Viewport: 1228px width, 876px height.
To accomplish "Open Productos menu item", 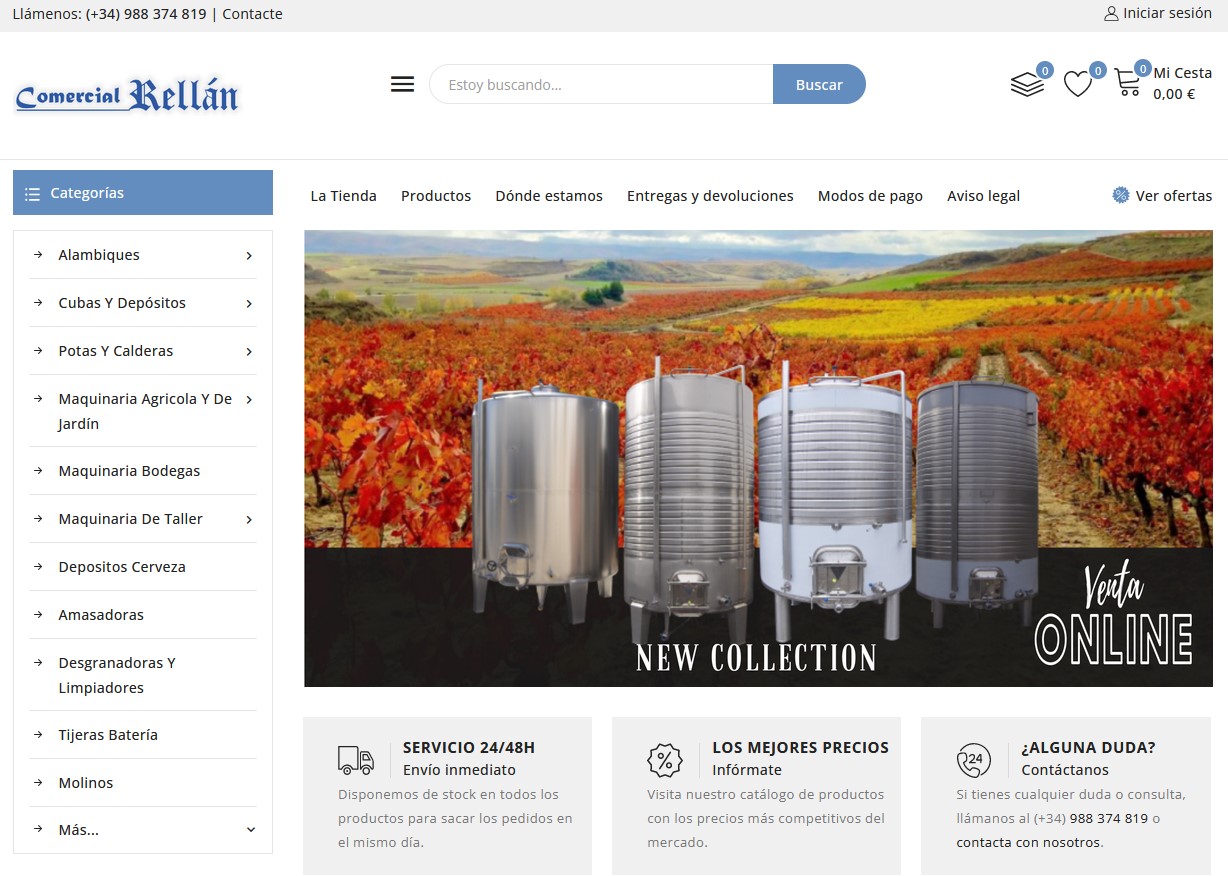I will (436, 196).
